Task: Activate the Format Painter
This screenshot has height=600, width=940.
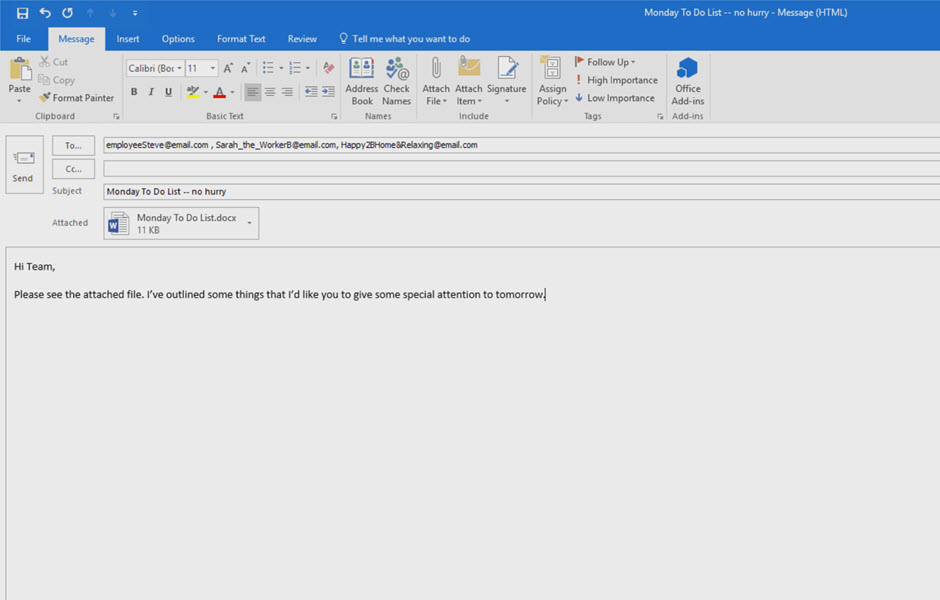Action: click(x=76, y=98)
